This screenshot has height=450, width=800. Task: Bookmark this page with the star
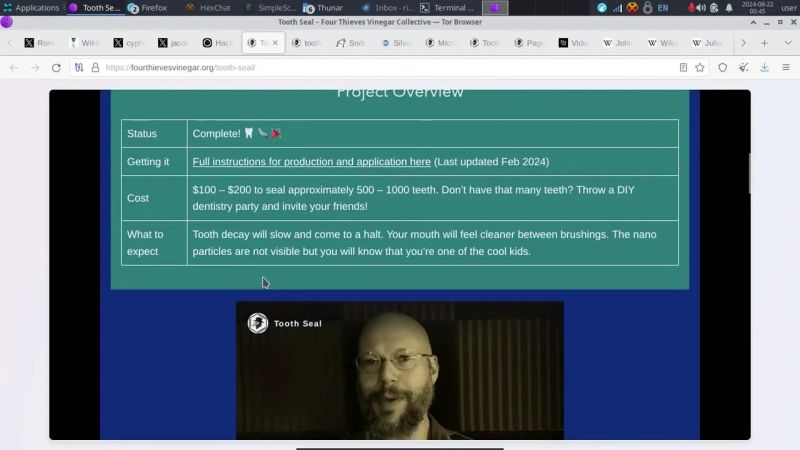[x=700, y=67]
